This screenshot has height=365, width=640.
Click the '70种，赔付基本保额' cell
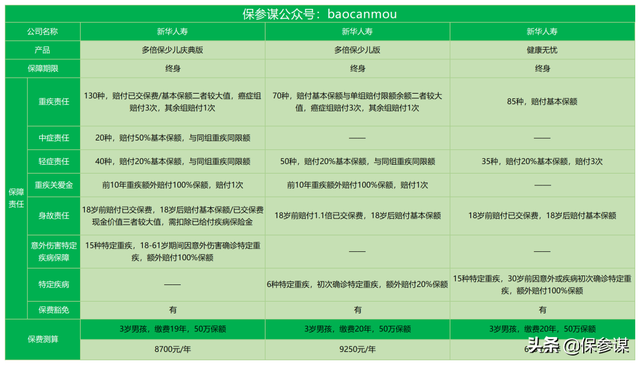point(357,102)
